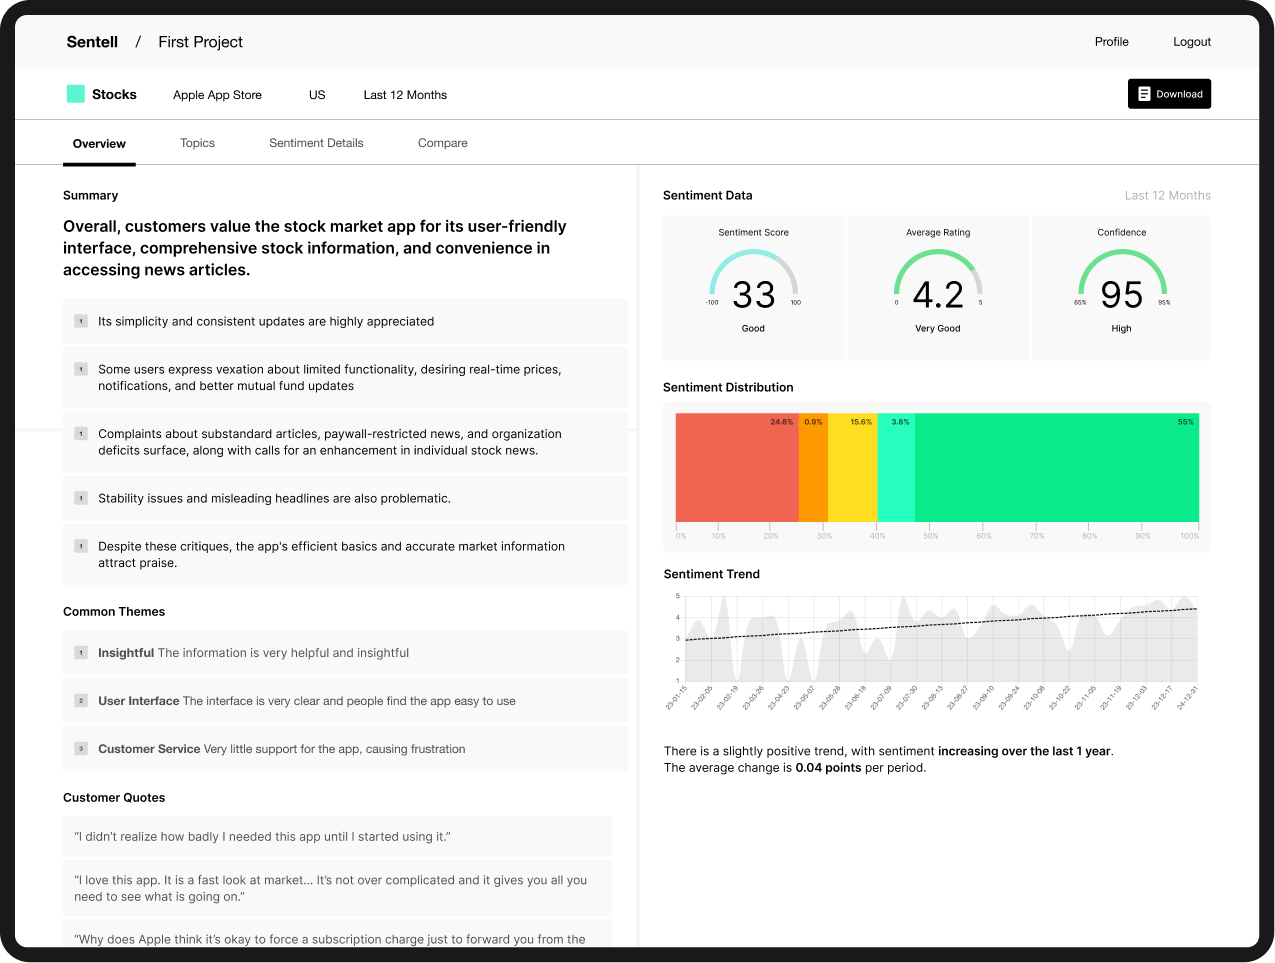The width and height of the screenshot is (1275, 963).
Task: Click number badge next to Customer Service theme
Action: coord(81,749)
